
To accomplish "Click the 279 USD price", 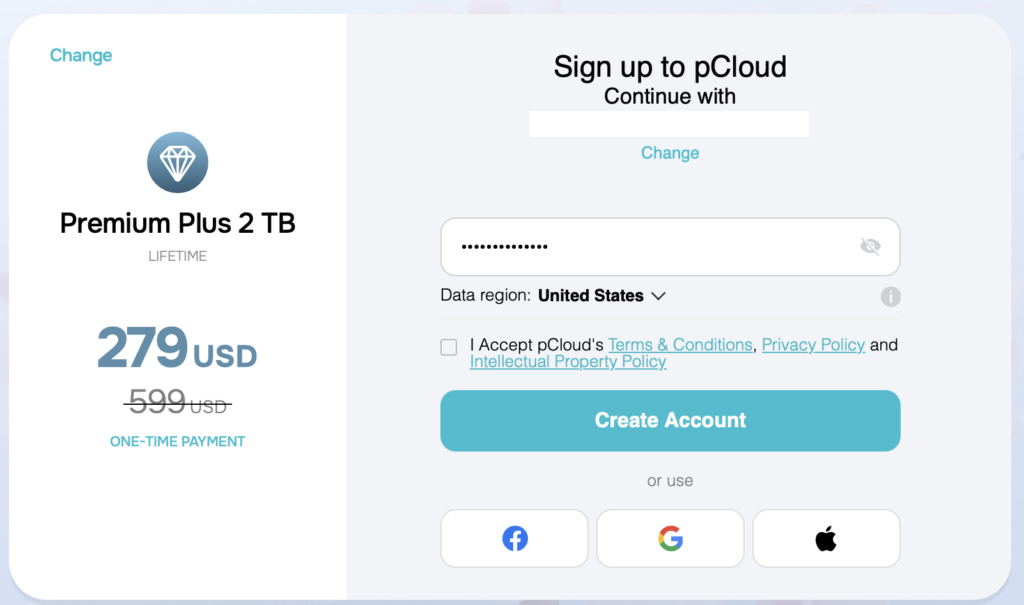I will (177, 349).
